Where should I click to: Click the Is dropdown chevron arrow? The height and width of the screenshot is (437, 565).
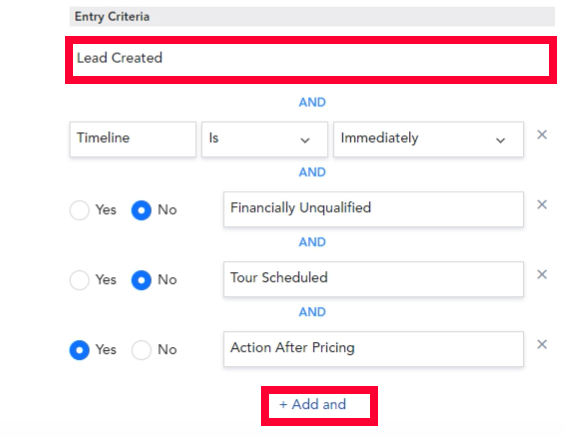click(305, 140)
